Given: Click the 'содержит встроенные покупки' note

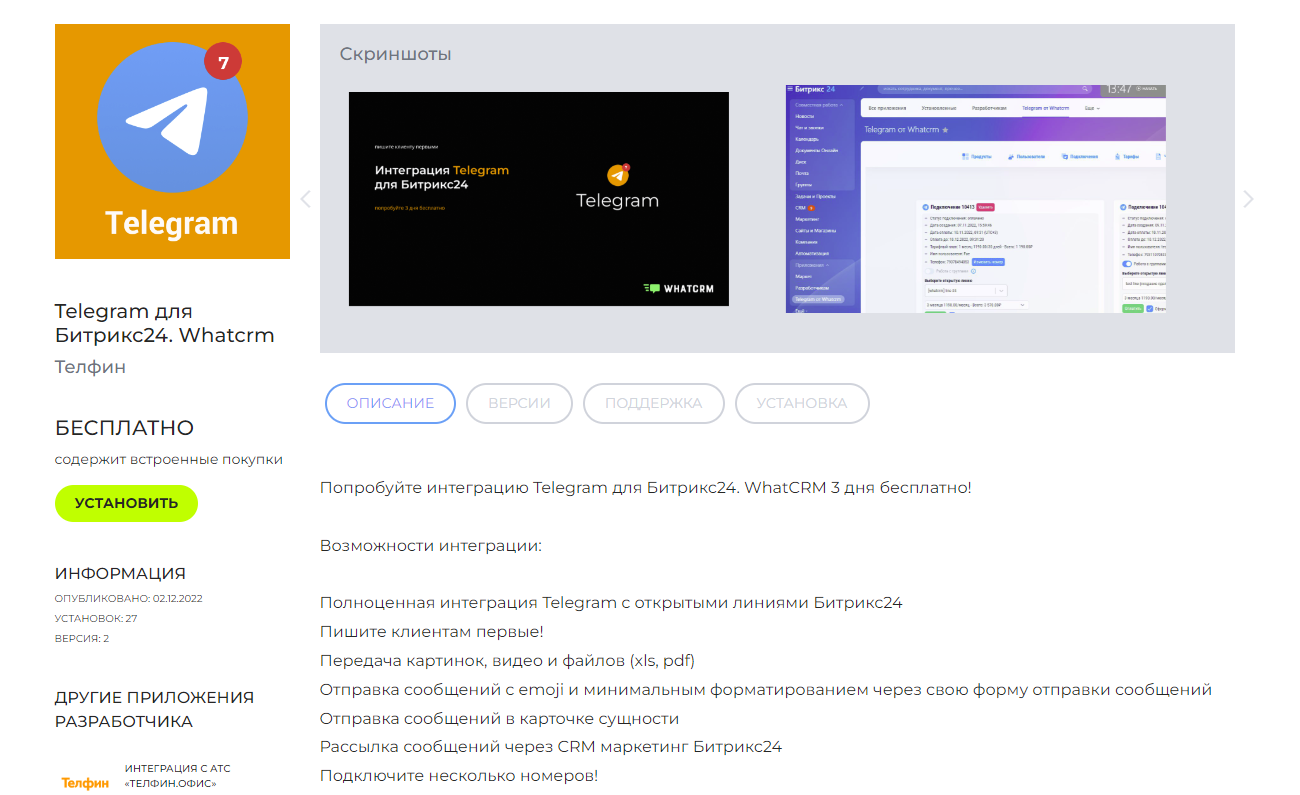Looking at the screenshot, I should click(169, 460).
